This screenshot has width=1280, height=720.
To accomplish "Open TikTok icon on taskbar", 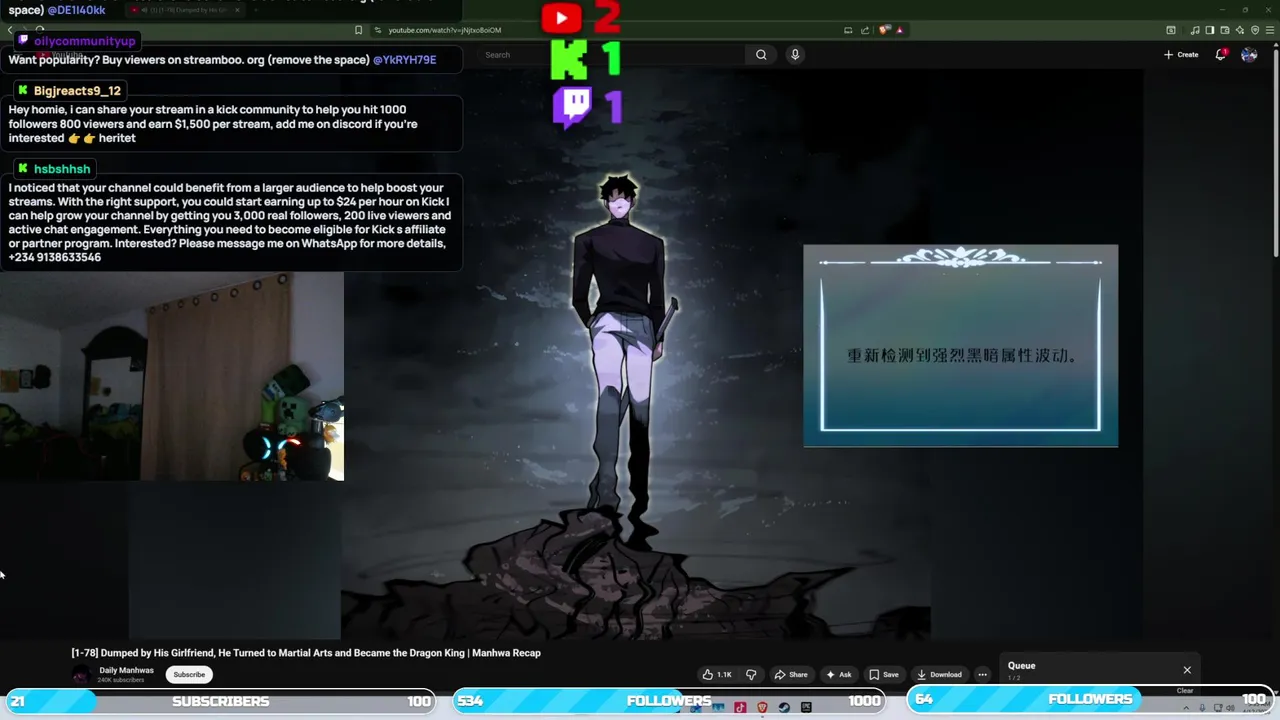I will pos(740,708).
